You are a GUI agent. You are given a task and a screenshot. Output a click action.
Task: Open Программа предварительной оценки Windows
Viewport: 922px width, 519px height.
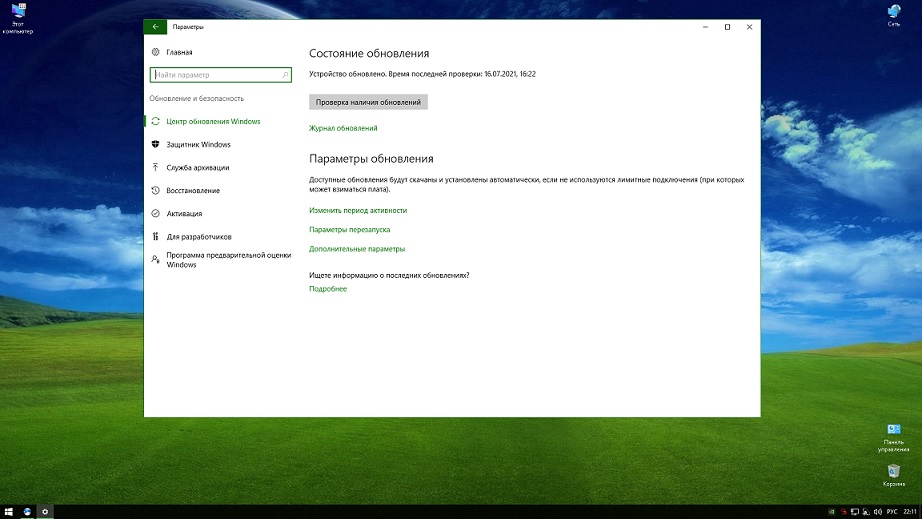pos(229,260)
